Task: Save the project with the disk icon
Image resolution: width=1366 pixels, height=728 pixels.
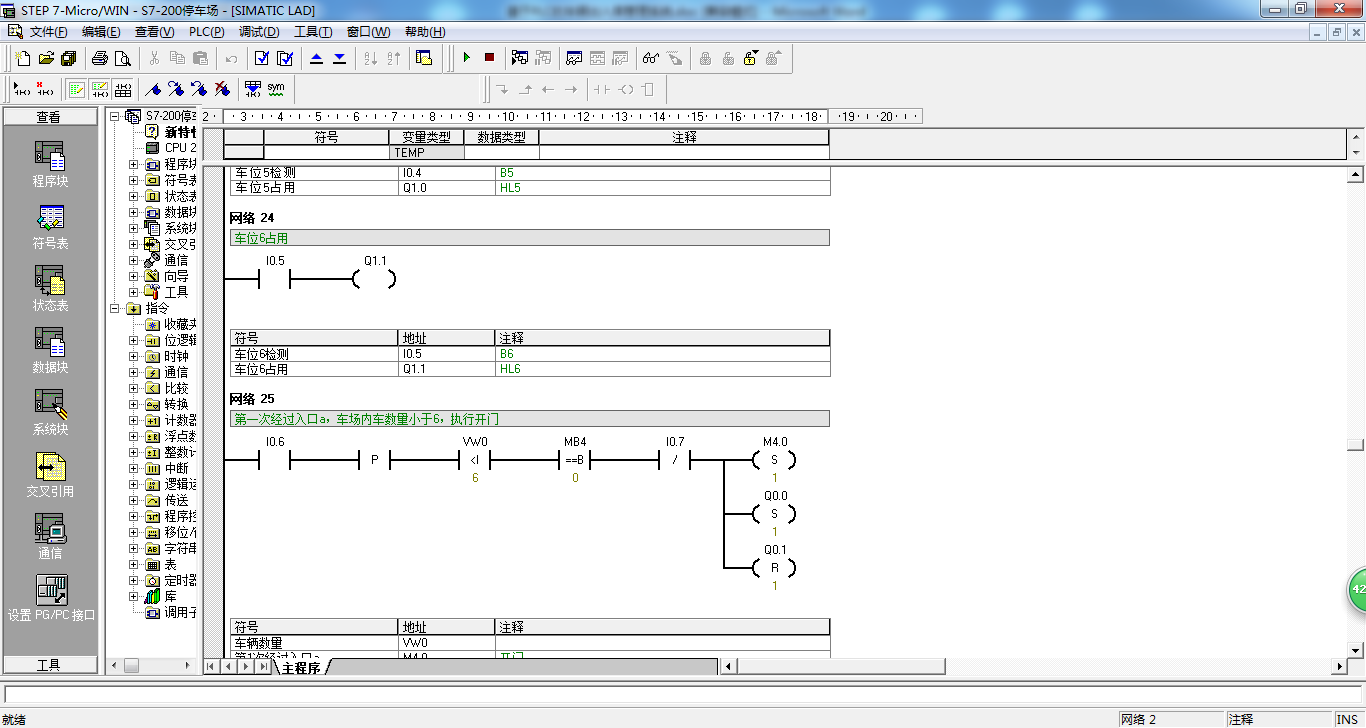Action: click(x=68, y=58)
